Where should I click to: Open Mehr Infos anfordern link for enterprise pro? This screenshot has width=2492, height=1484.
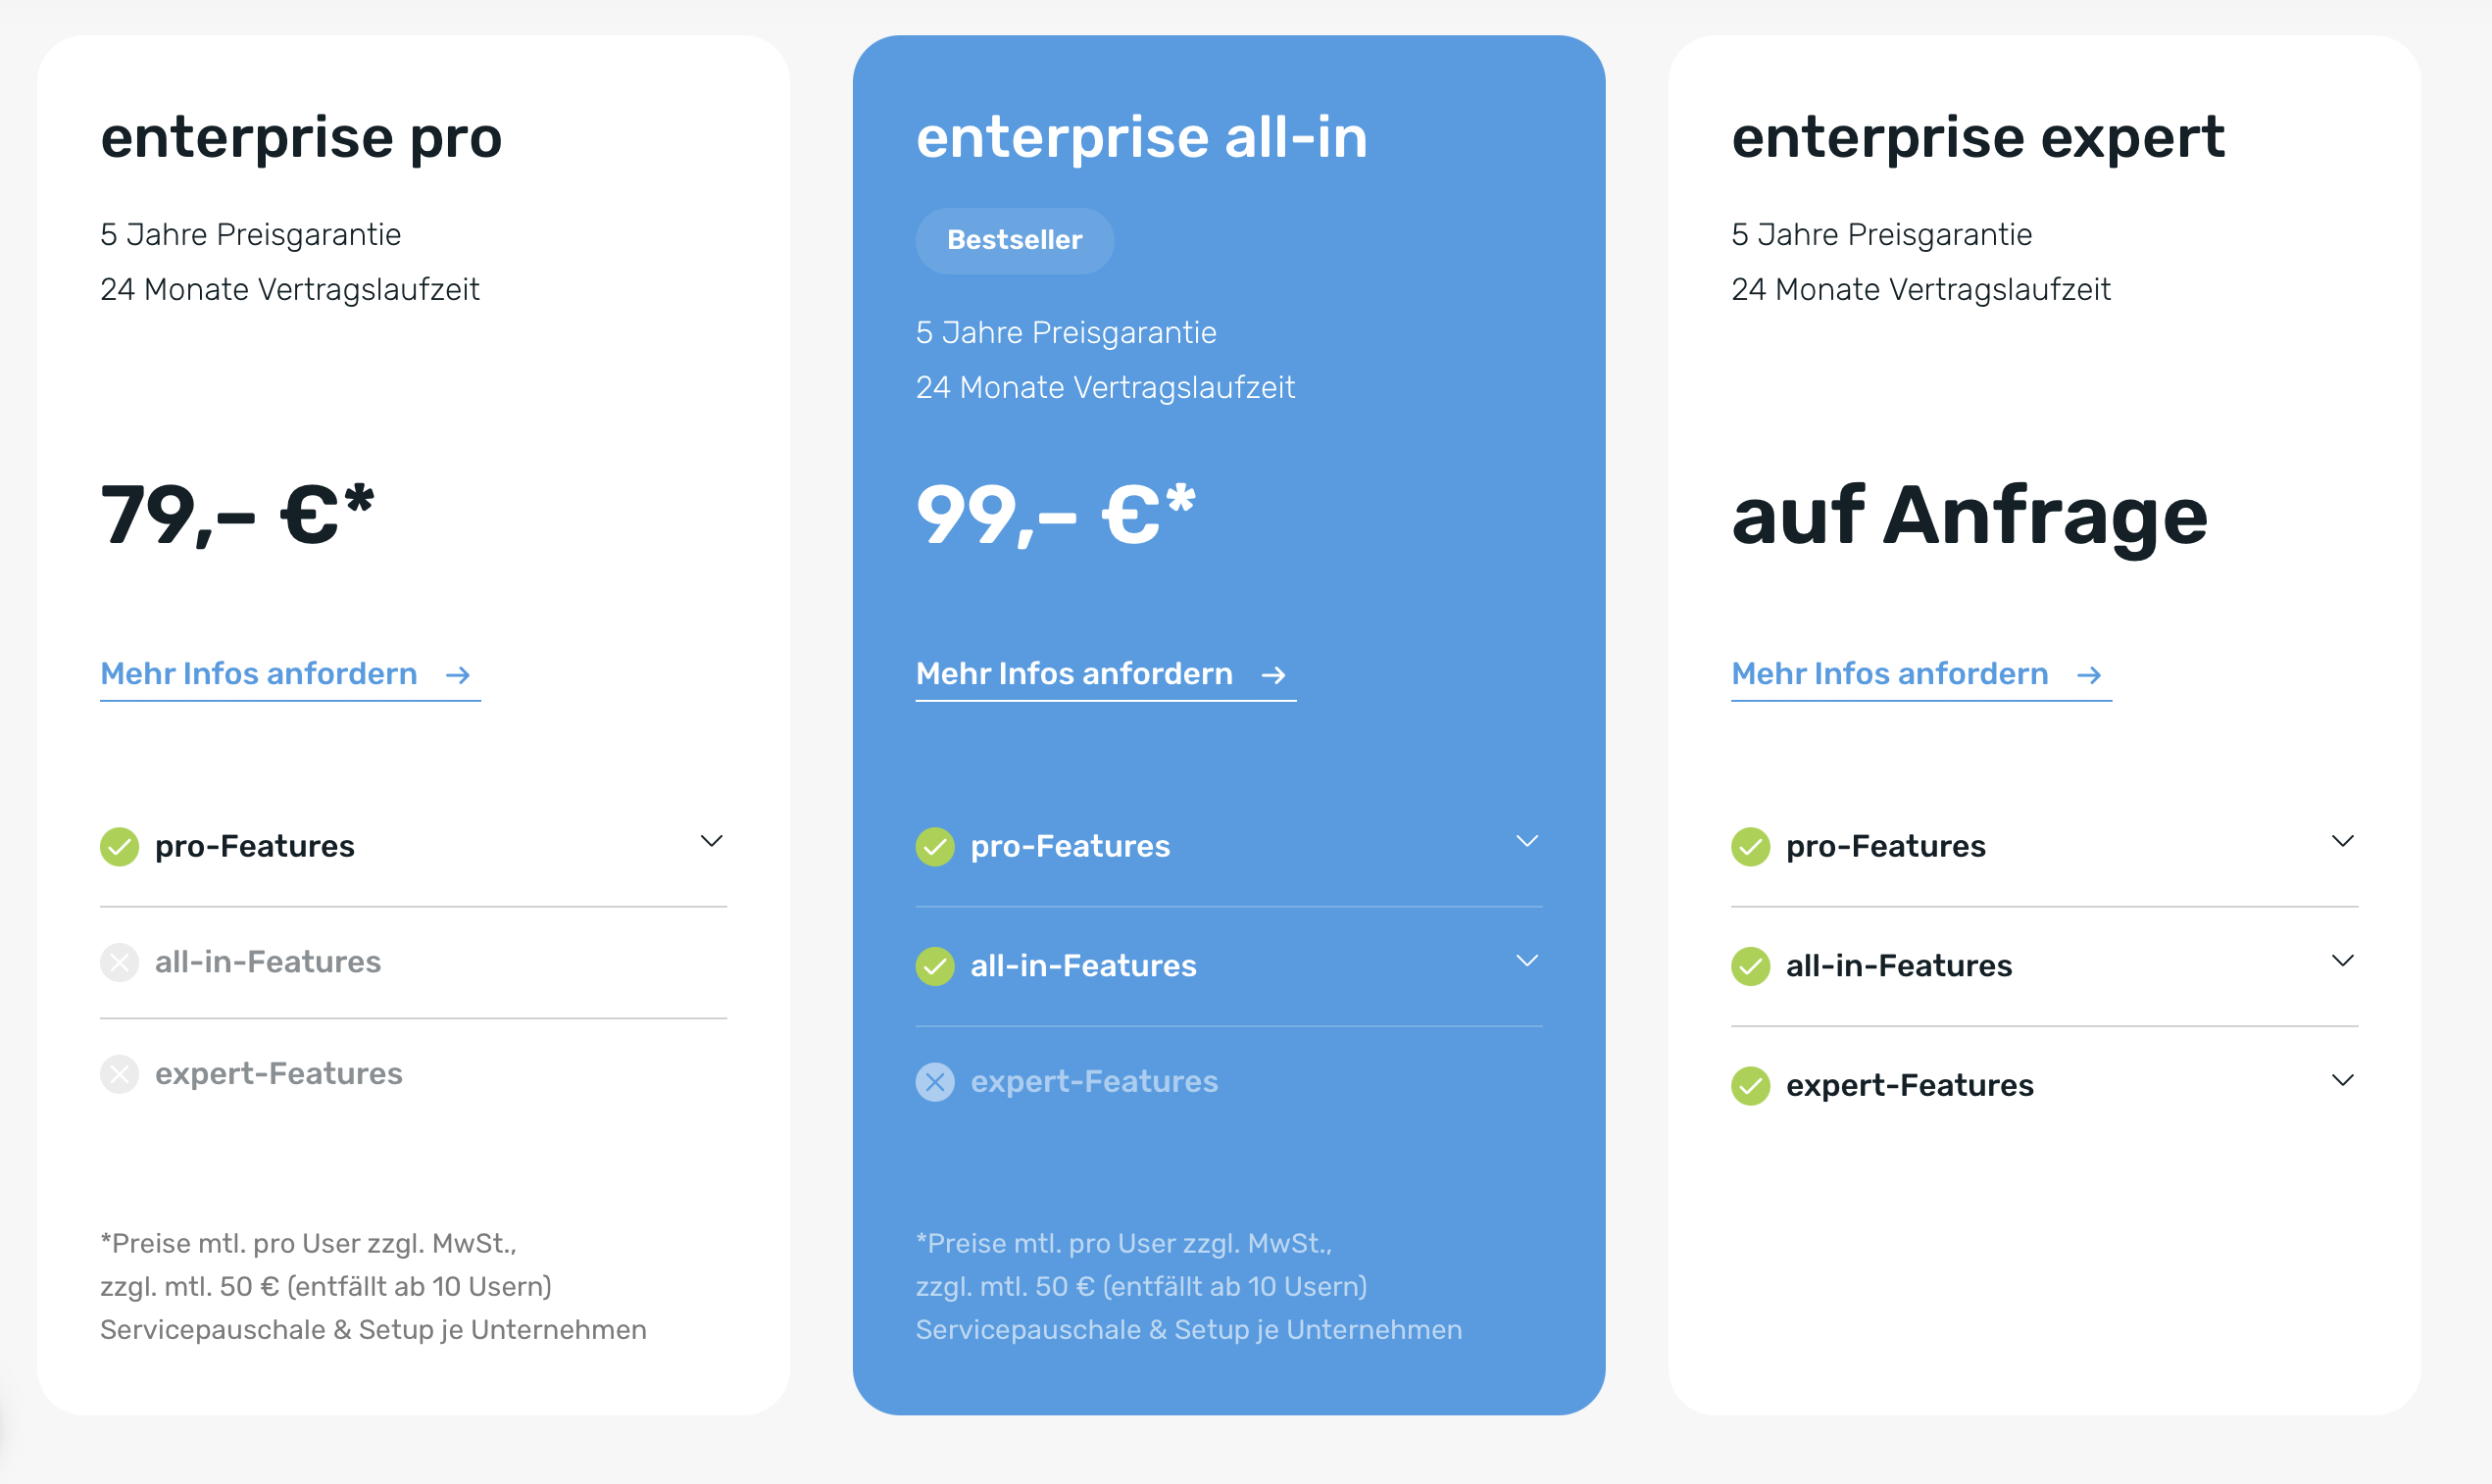tap(259, 674)
